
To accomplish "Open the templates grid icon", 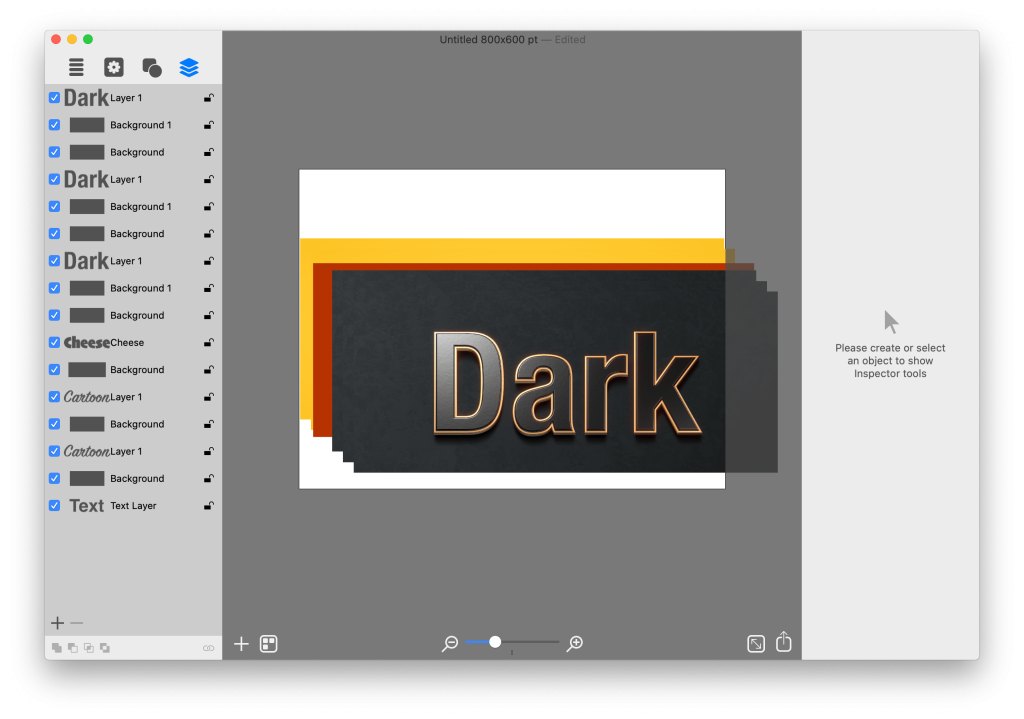I will (268, 643).
